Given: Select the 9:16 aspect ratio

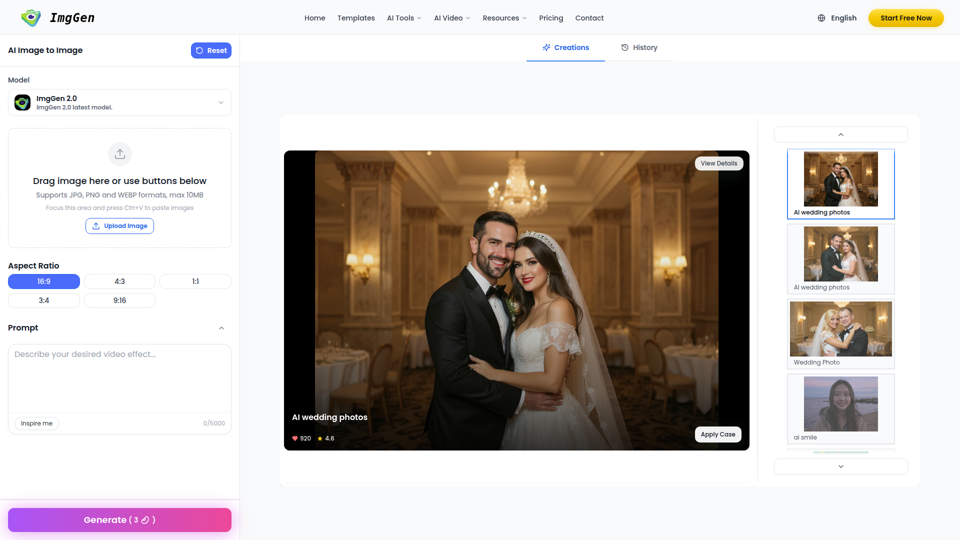Looking at the screenshot, I should click(120, 300).
